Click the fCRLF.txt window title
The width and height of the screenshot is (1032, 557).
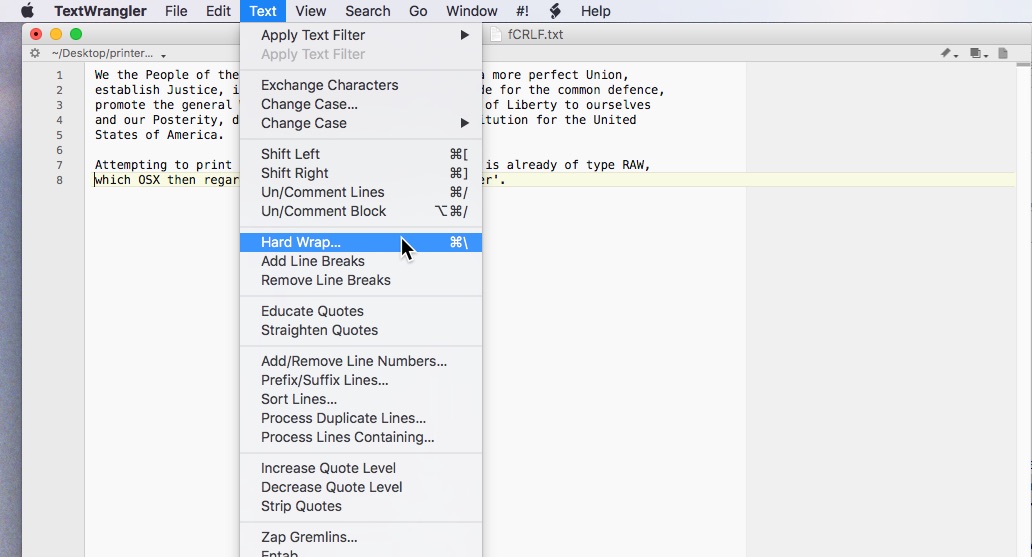(535, 34)
